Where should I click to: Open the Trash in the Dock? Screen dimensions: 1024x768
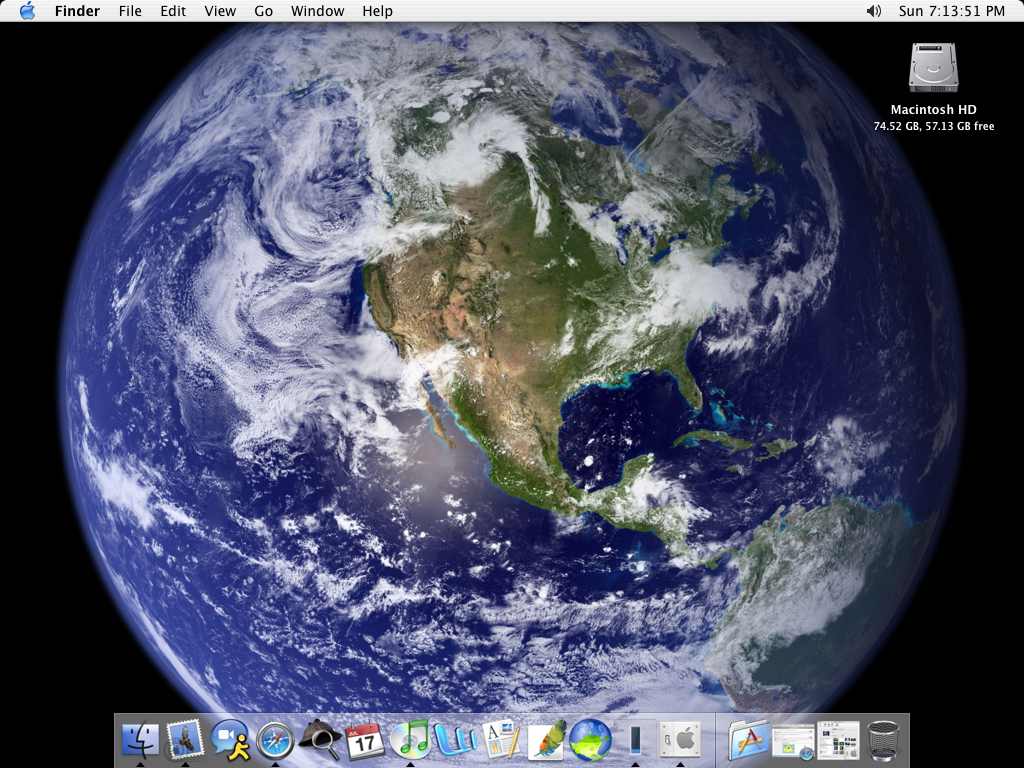pyautogui.click(x=884, y=740)
